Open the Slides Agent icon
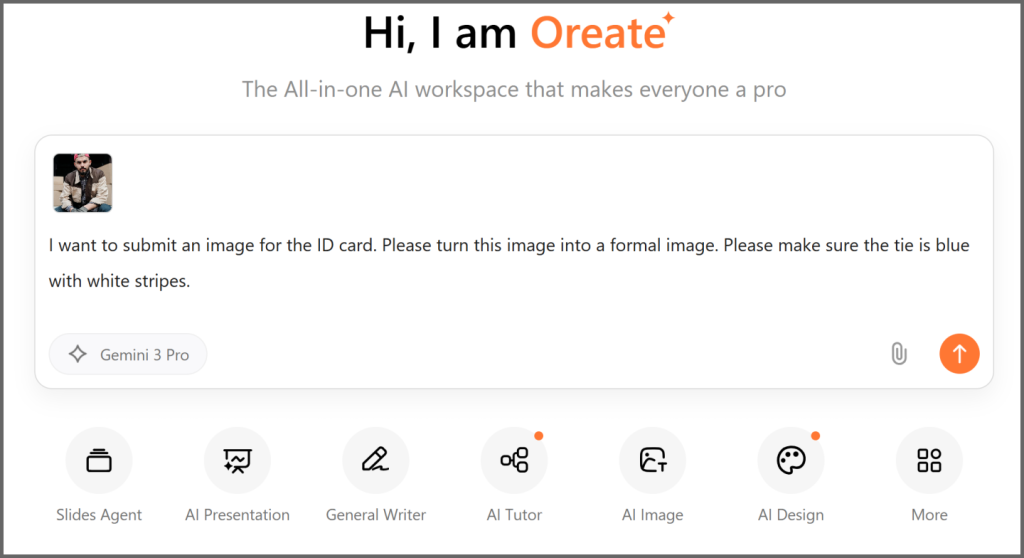This screenshot has height=558, width=1024. (x=99, y=460)
